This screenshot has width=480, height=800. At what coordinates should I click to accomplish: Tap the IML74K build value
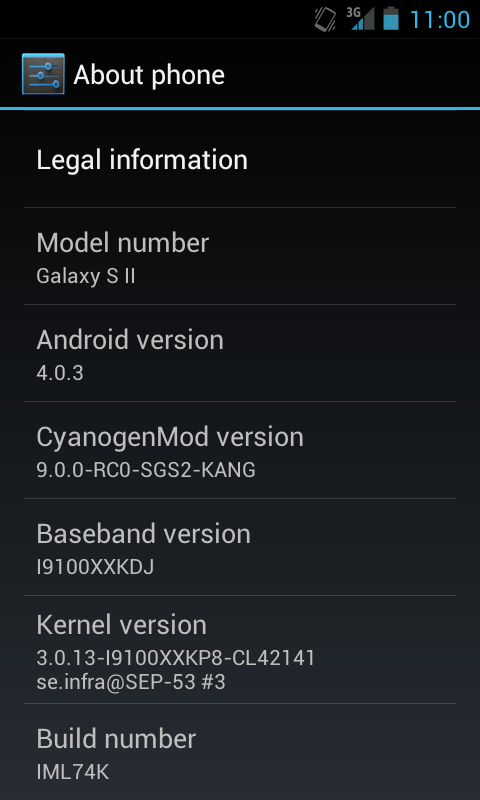click(x=72, y=771)
